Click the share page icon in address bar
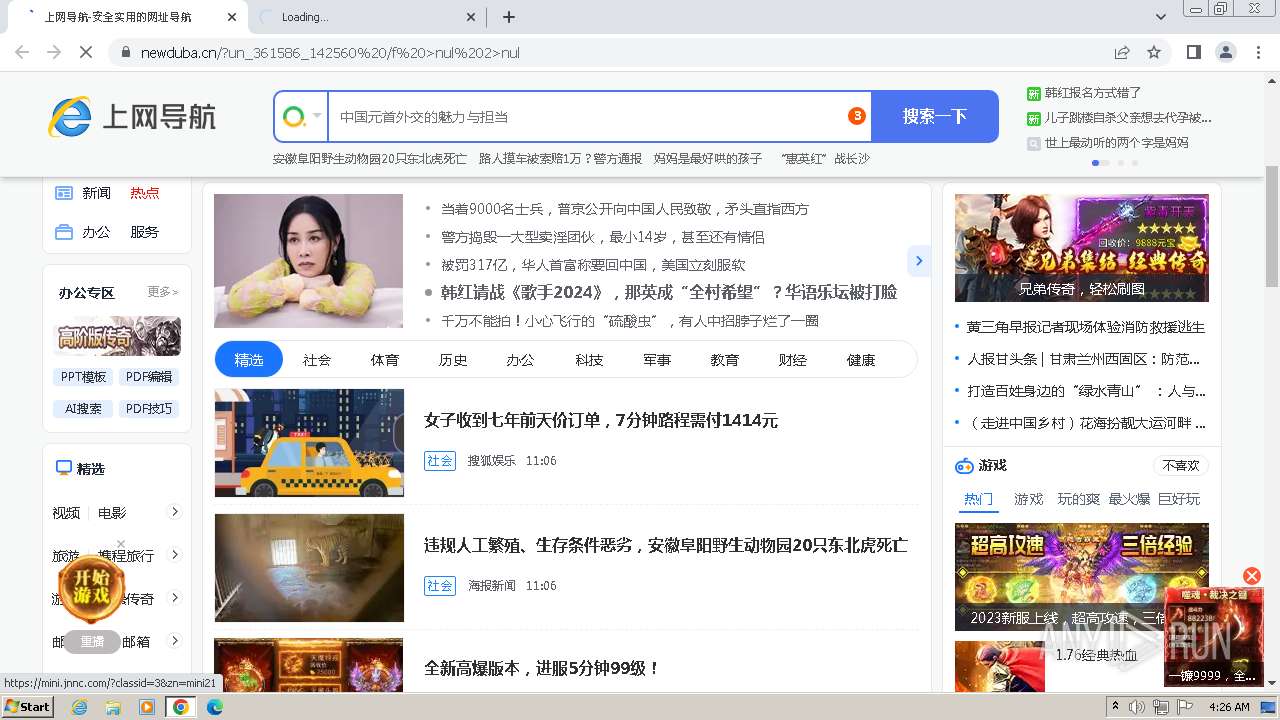 (1122, 52)
